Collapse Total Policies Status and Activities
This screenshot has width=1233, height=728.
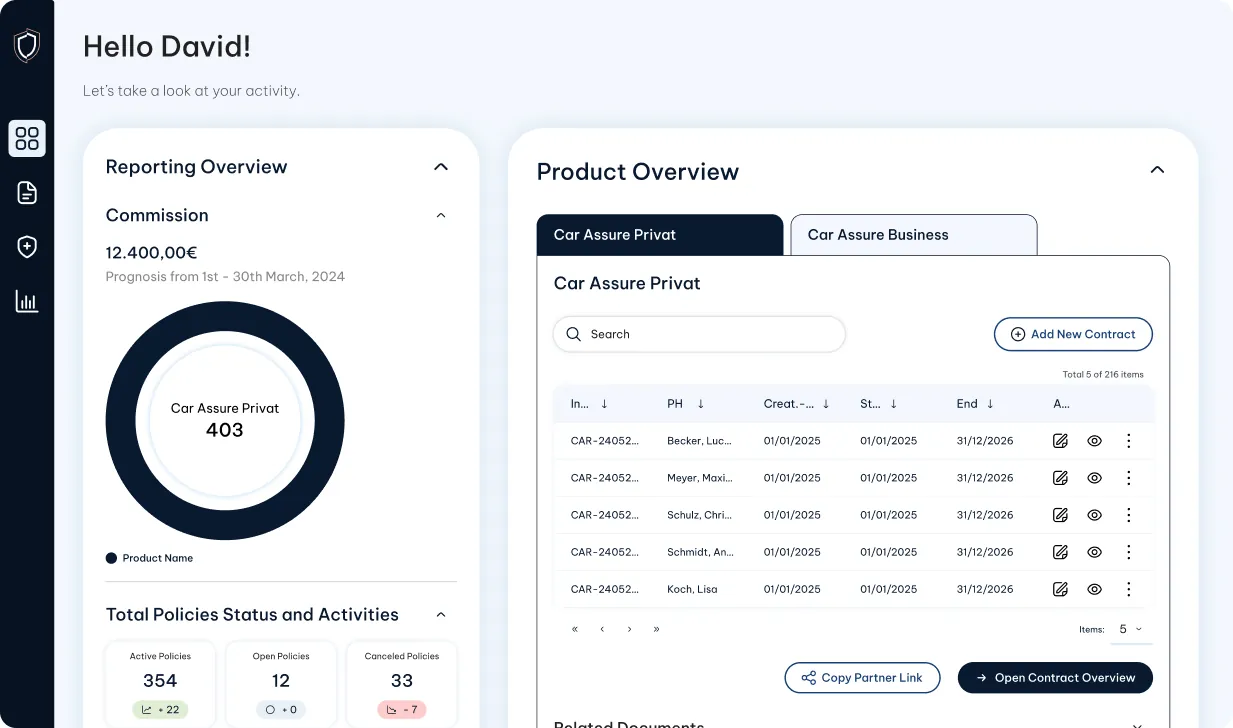441,615
